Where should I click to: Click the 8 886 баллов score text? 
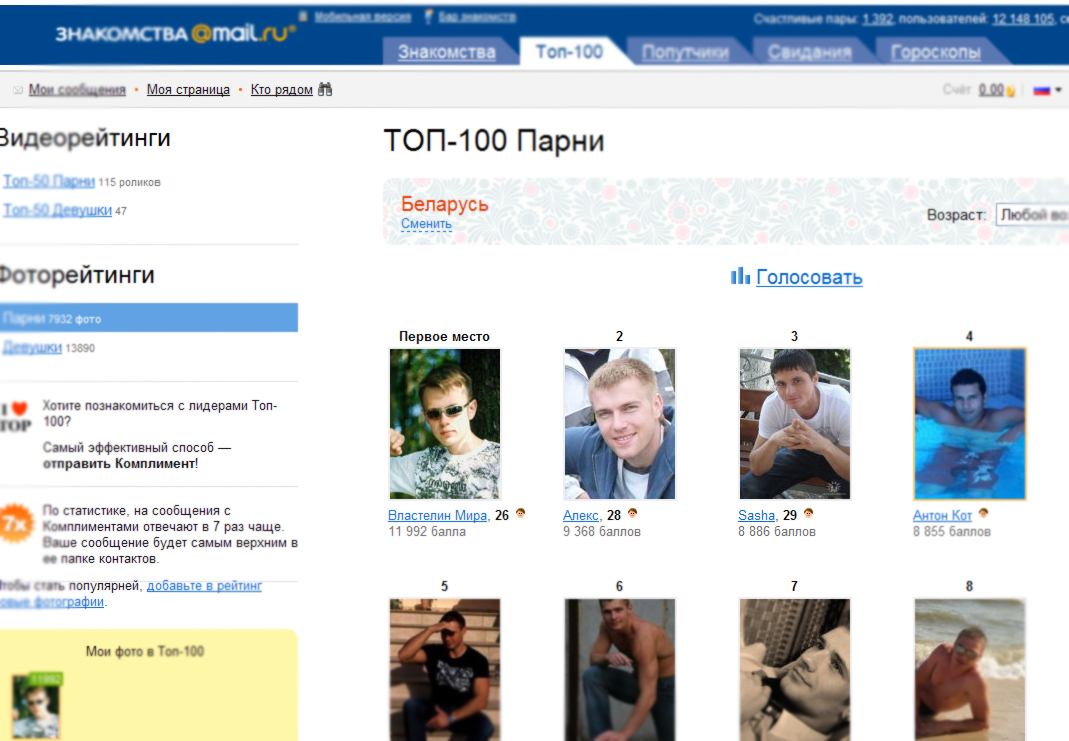(x=777, y=532)
